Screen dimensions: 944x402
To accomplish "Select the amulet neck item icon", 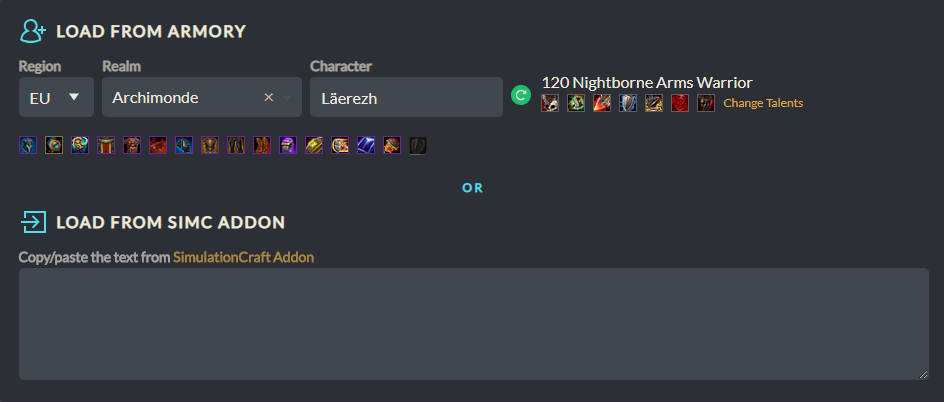I will (x=54, y=146).
